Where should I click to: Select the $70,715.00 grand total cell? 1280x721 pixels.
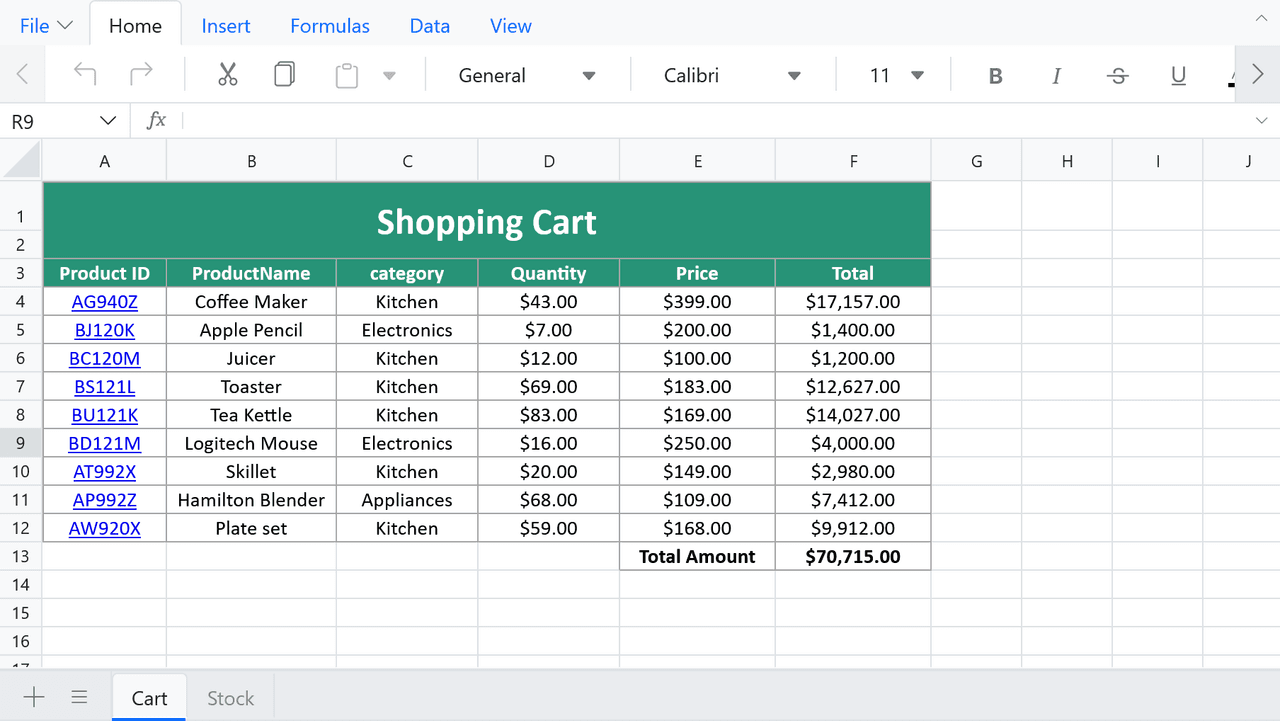click(x=853, y=556)
